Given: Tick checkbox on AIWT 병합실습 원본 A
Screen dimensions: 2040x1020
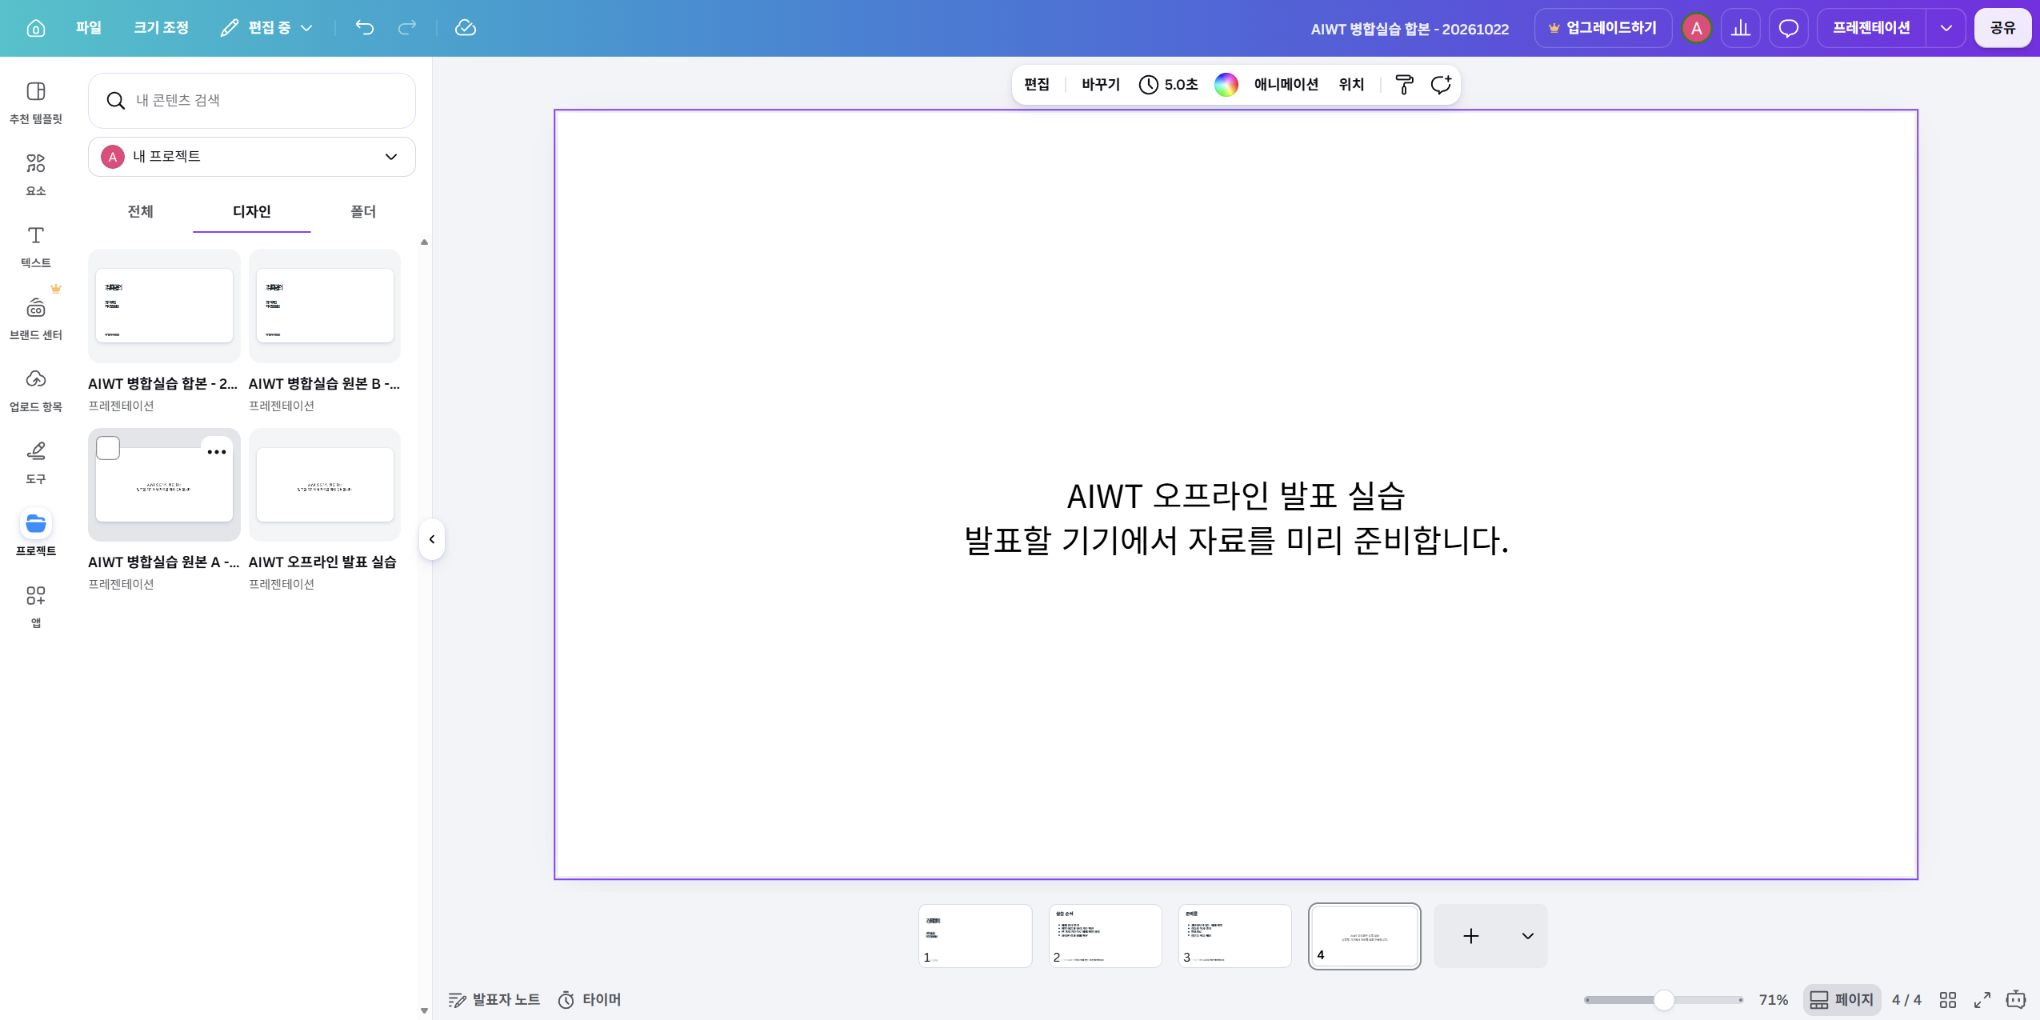Looking at the screenshot, I should (108, 448).
